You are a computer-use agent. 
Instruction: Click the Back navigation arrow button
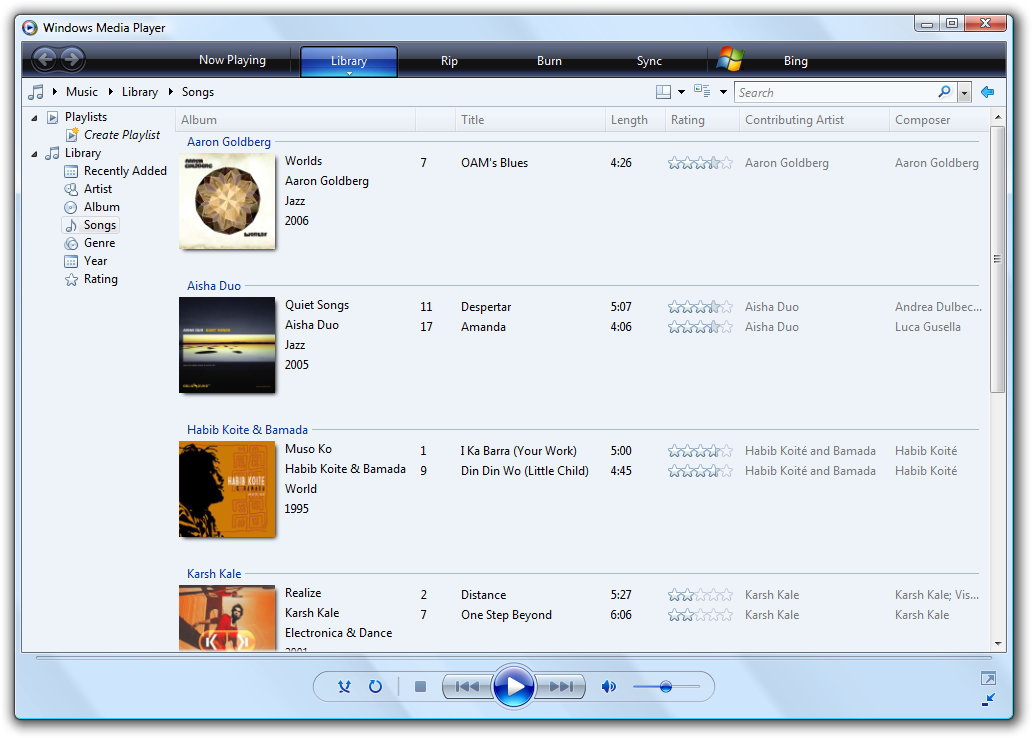(45, 60)
